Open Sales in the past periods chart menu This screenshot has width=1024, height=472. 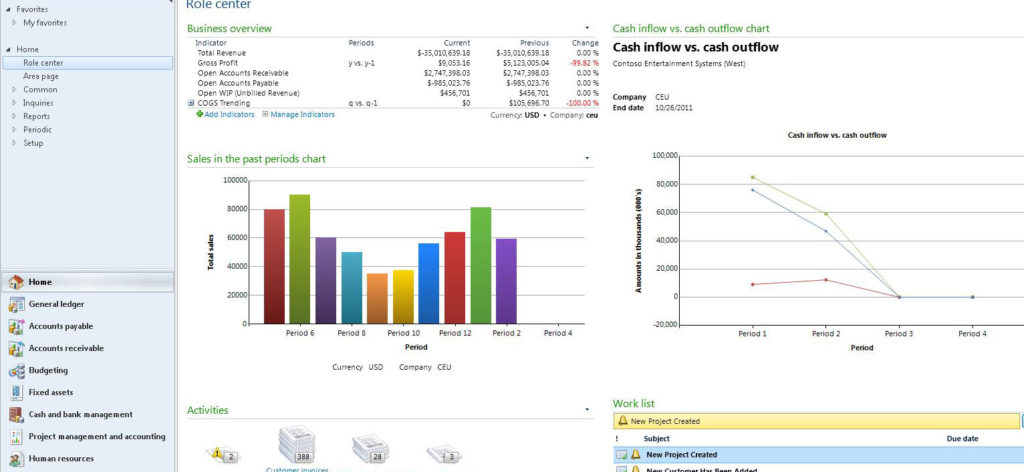point(587,159)
